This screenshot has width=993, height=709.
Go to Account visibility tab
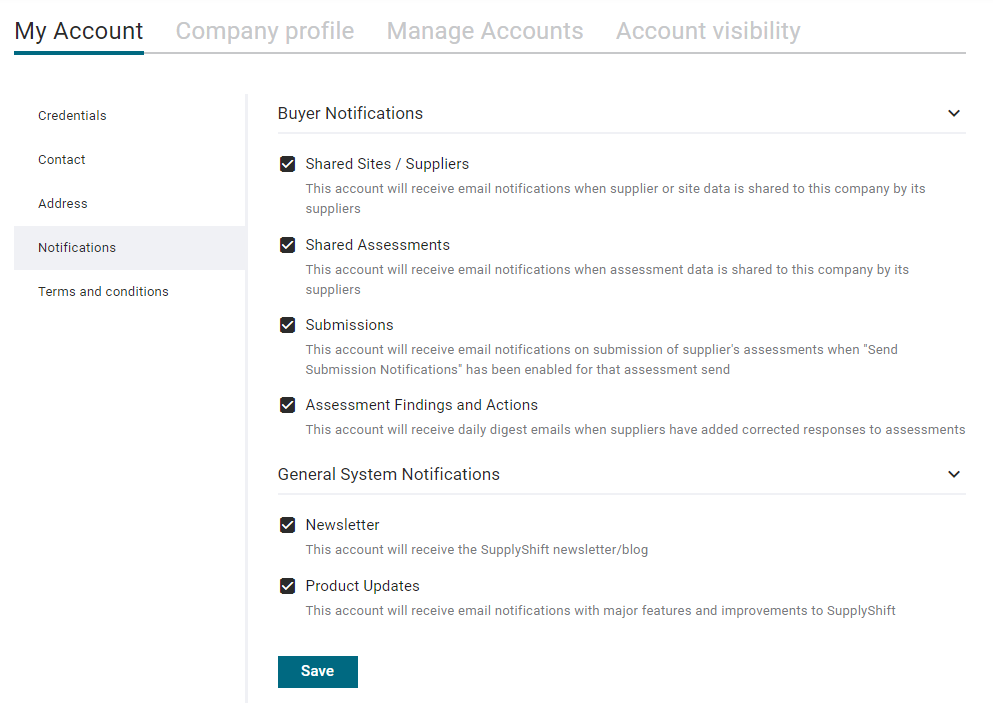[708, 31]
